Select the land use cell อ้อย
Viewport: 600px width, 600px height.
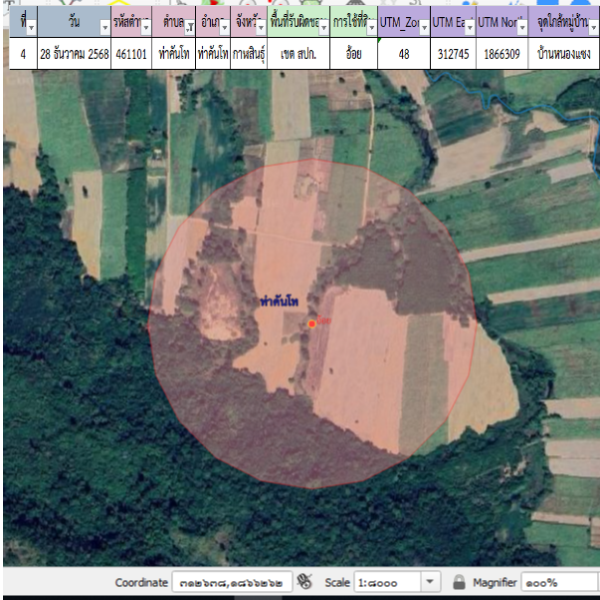click(x=353, y=54)
